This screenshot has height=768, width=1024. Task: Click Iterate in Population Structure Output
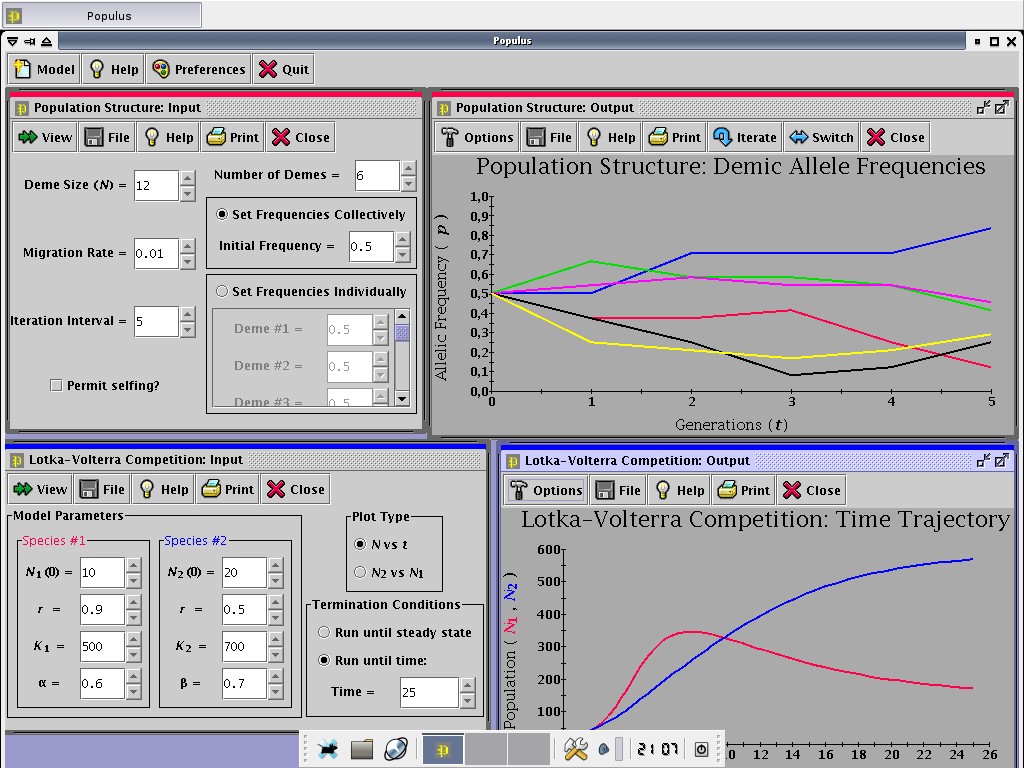click(745, 137)
